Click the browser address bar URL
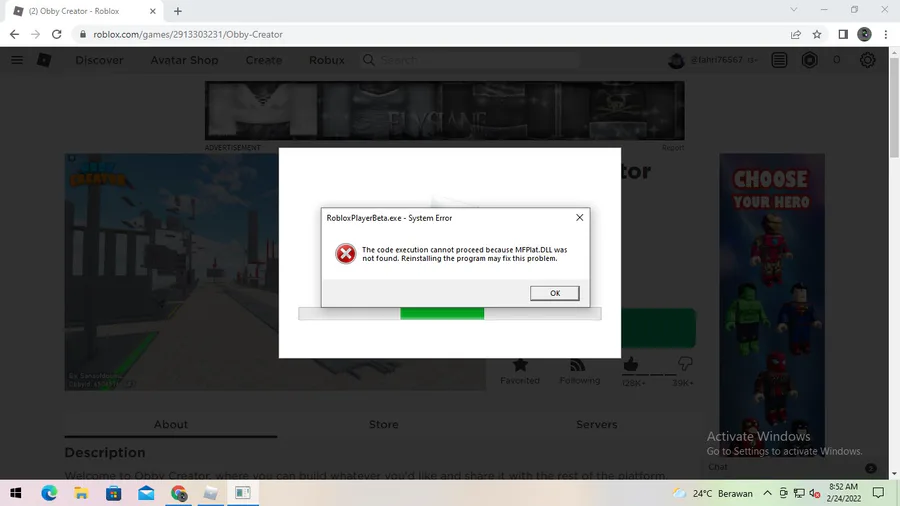 coord(188,34)
